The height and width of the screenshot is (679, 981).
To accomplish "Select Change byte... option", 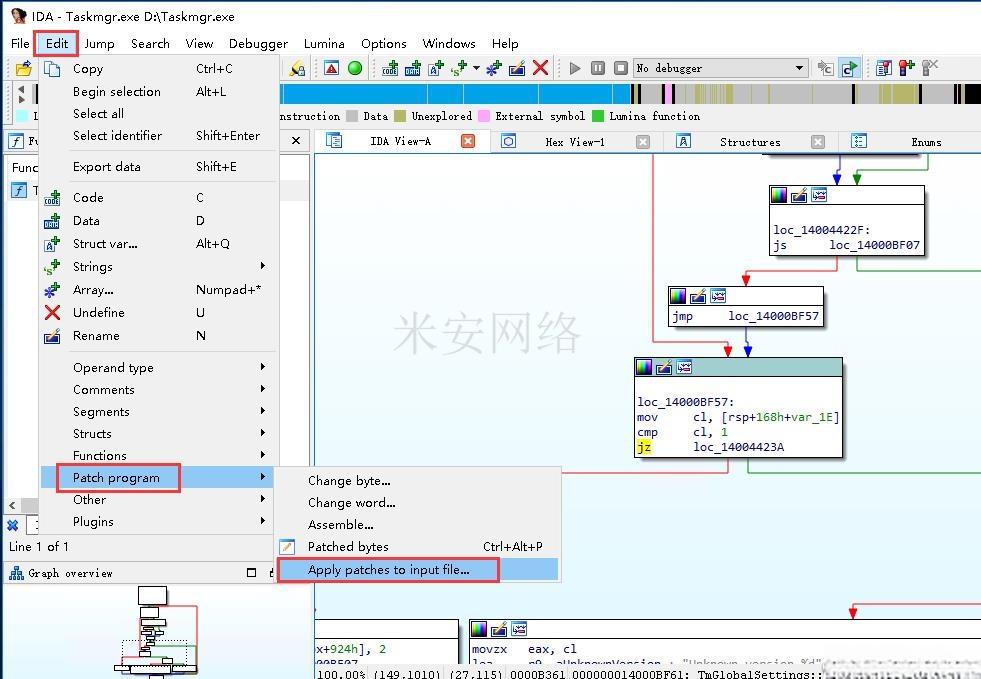I will pos(417,481).
